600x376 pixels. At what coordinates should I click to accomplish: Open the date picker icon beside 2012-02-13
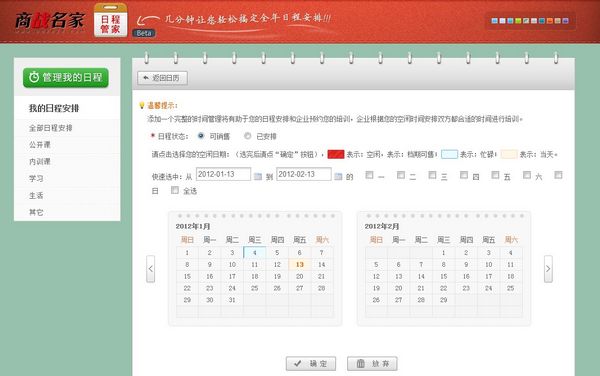point(338,176)
